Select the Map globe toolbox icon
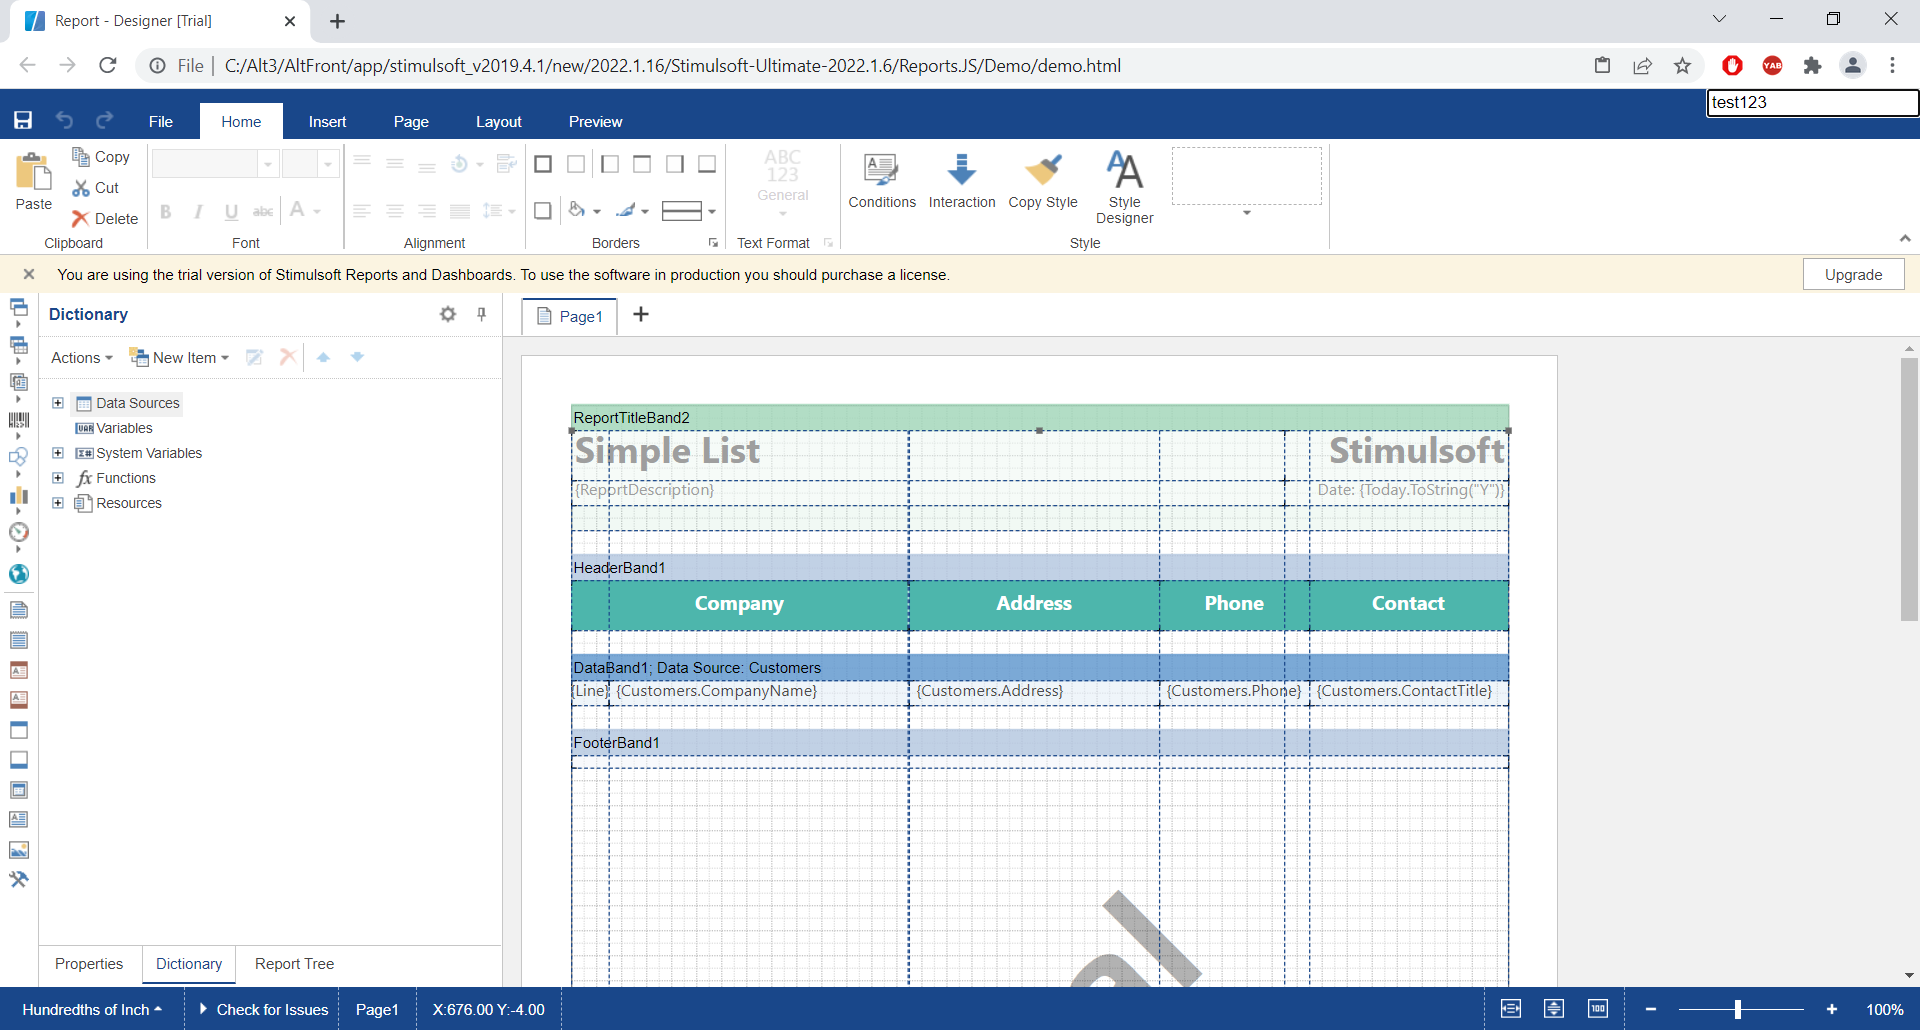The width and height of the screenshot is (1926, 1030). coord(19,574)
